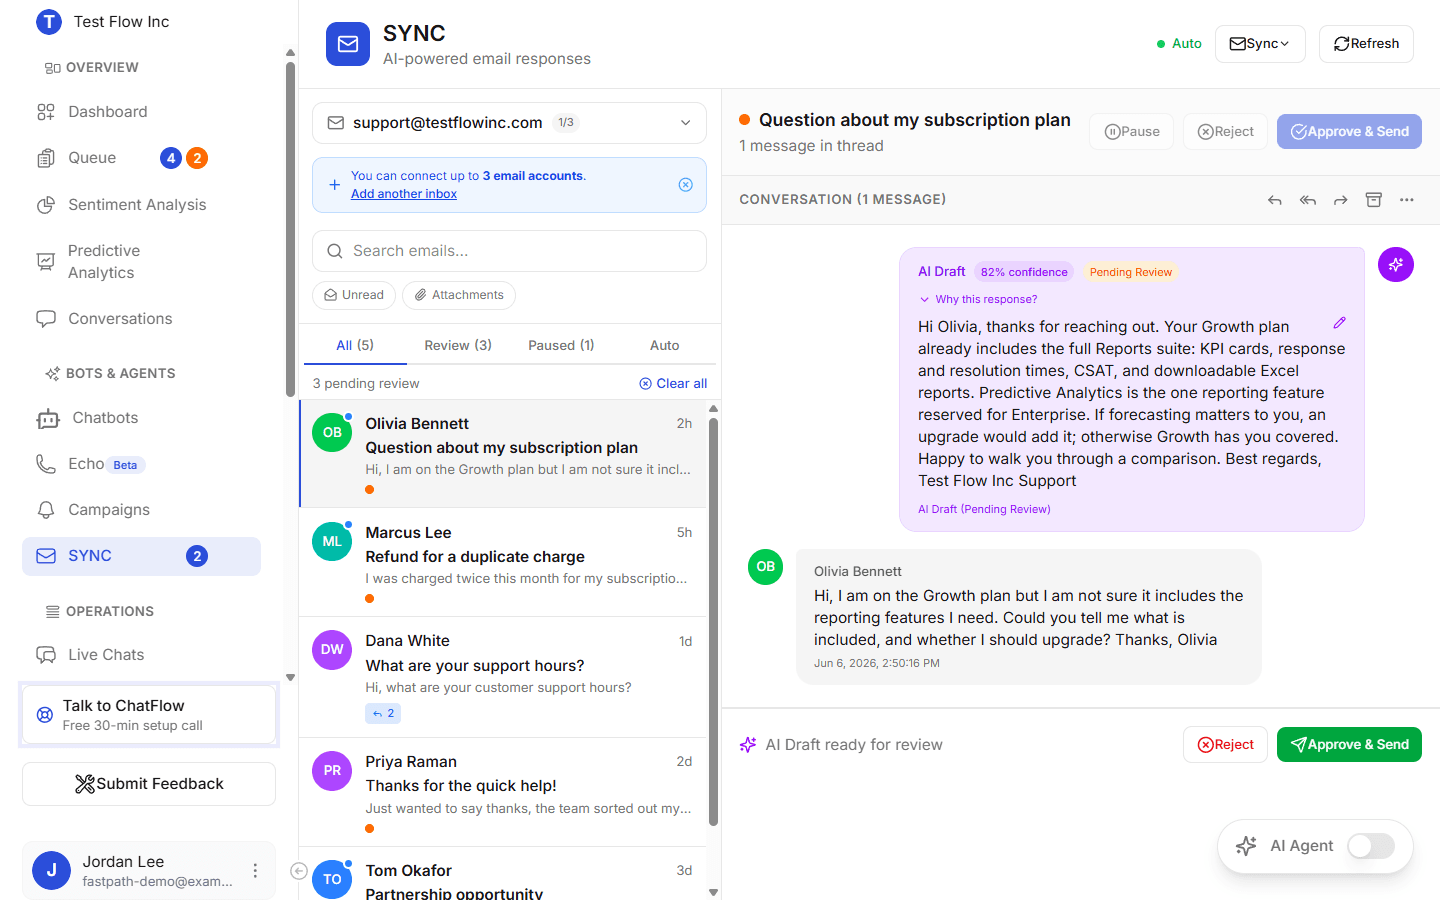The width and height of the screenshot is (1440, 900).
Task: Click Add another inbox link
Action: pyautogui.click(x=404, y=194)
